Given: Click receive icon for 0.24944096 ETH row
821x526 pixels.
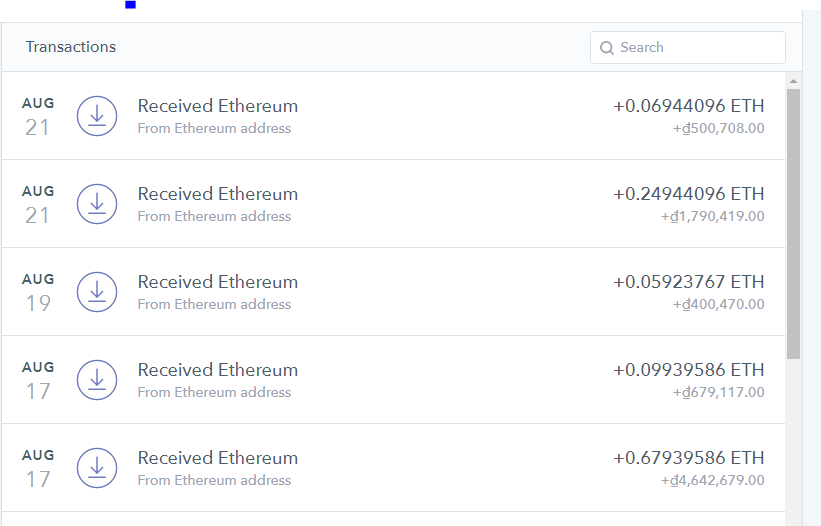Looking at the screenshot, I should [x=97, y=203].
